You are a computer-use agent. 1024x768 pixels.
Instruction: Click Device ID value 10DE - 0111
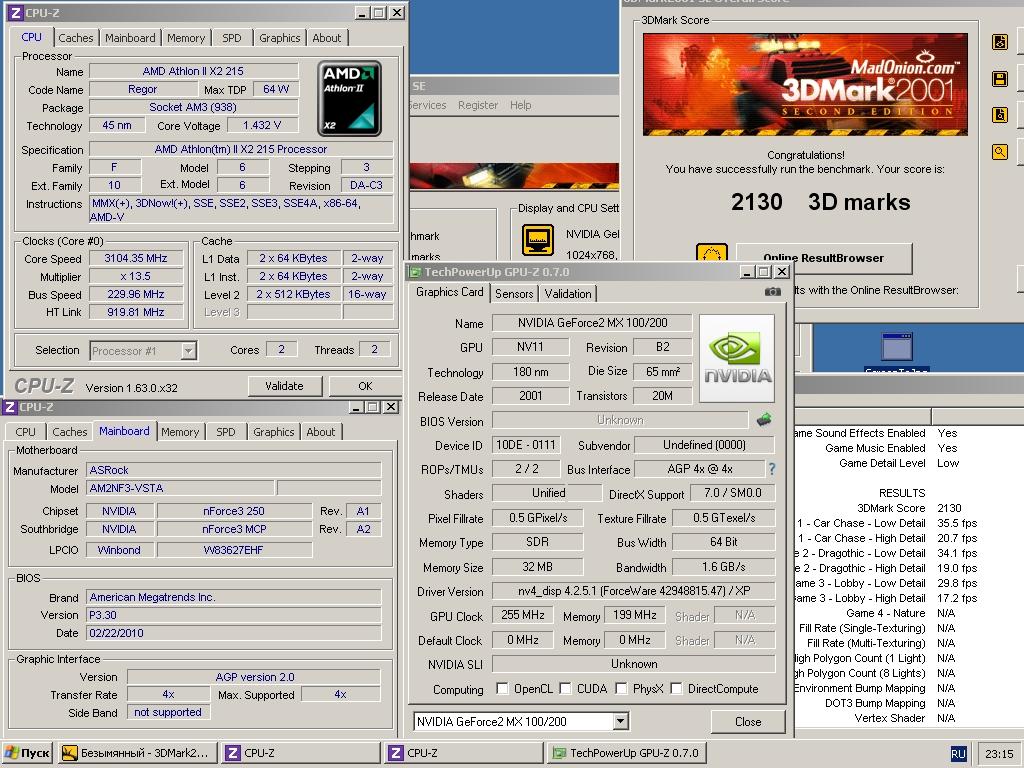pyautogui.click(x=526, y=445)
